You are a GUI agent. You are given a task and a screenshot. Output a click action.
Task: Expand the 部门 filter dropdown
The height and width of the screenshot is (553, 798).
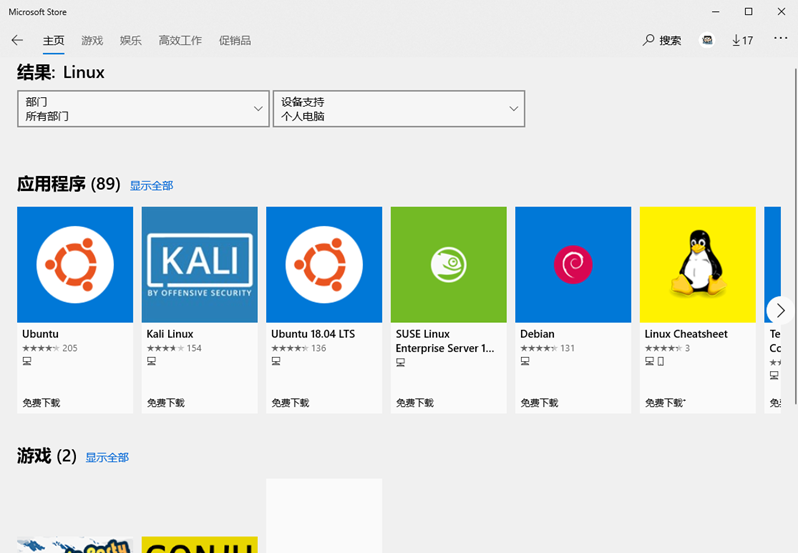click(x=143, y=109)
